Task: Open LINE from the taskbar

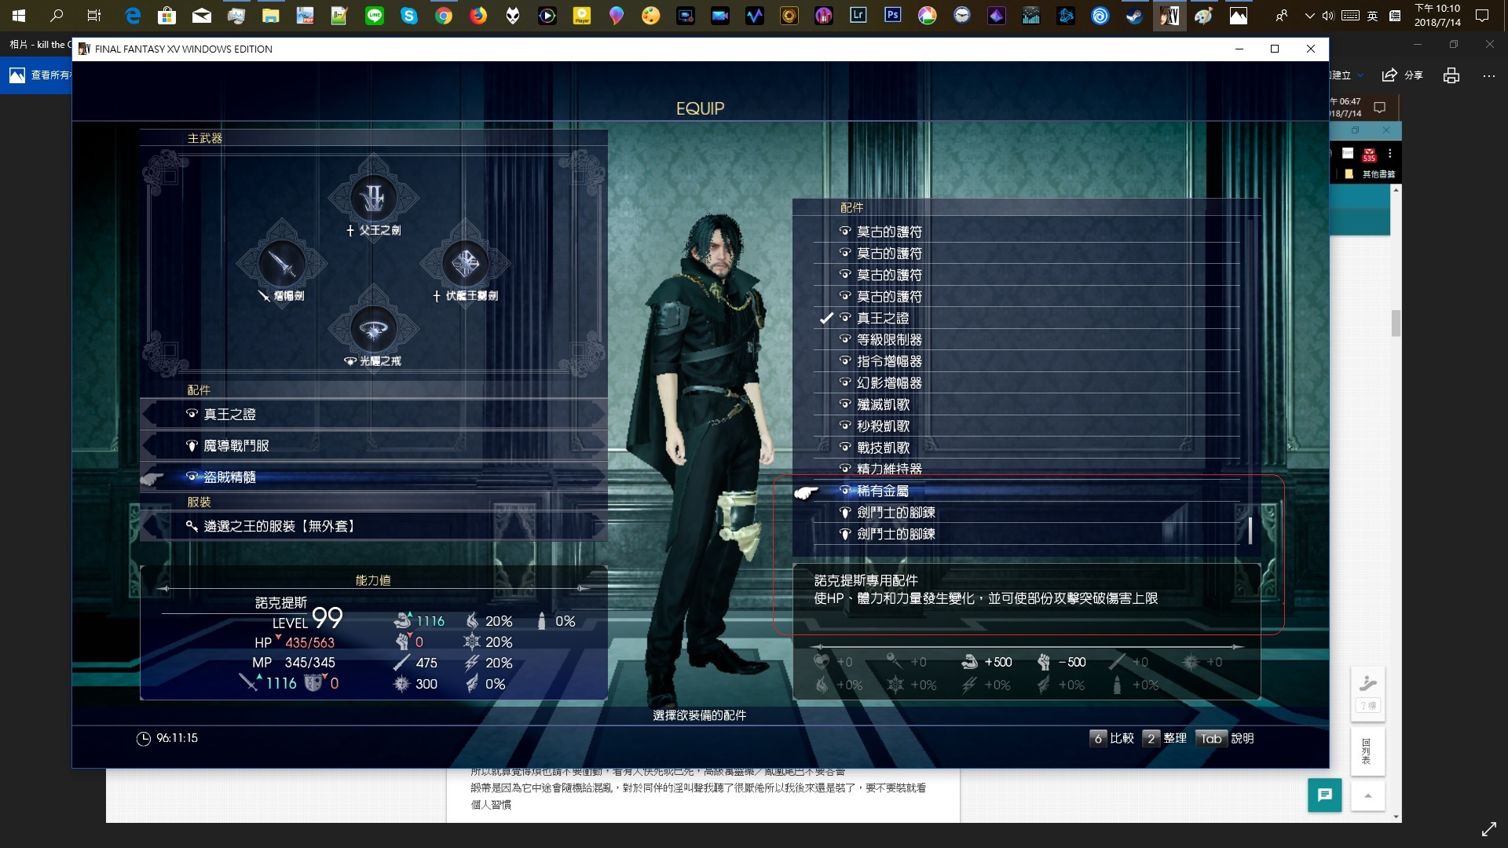Action: click(x=374, y=16)
